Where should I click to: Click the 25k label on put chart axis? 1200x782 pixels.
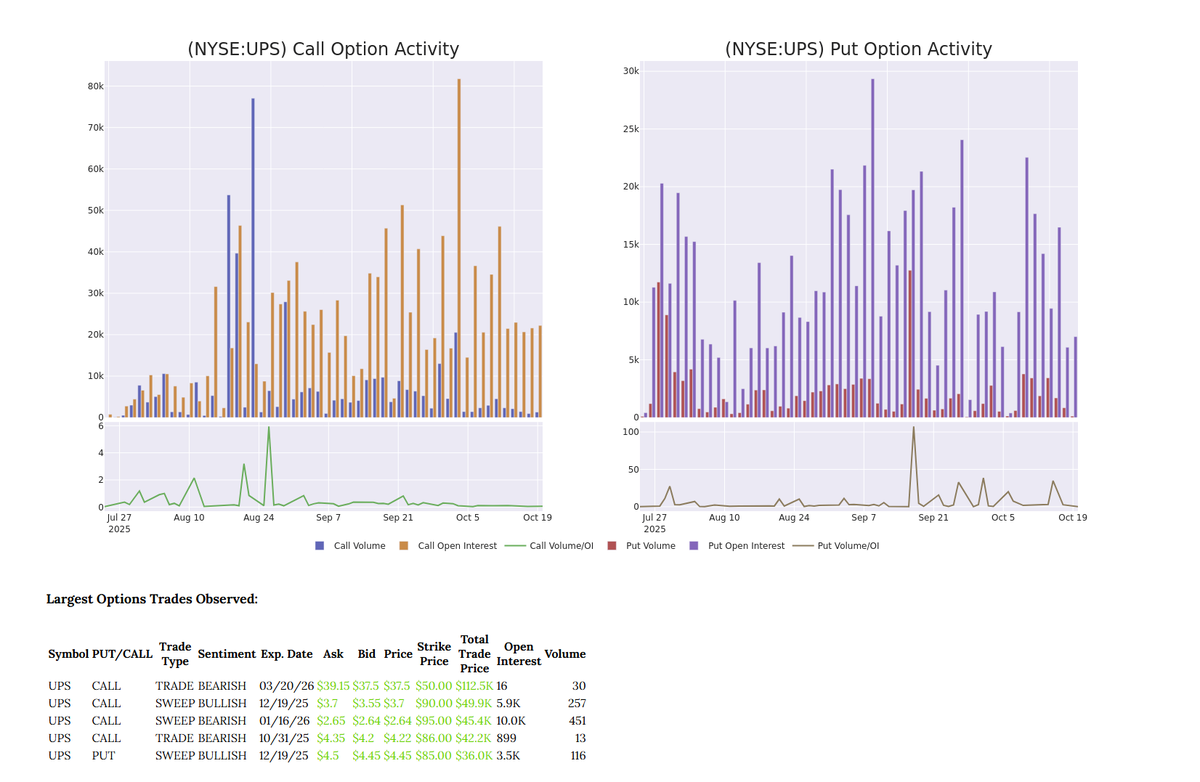[x=631, y=130]
